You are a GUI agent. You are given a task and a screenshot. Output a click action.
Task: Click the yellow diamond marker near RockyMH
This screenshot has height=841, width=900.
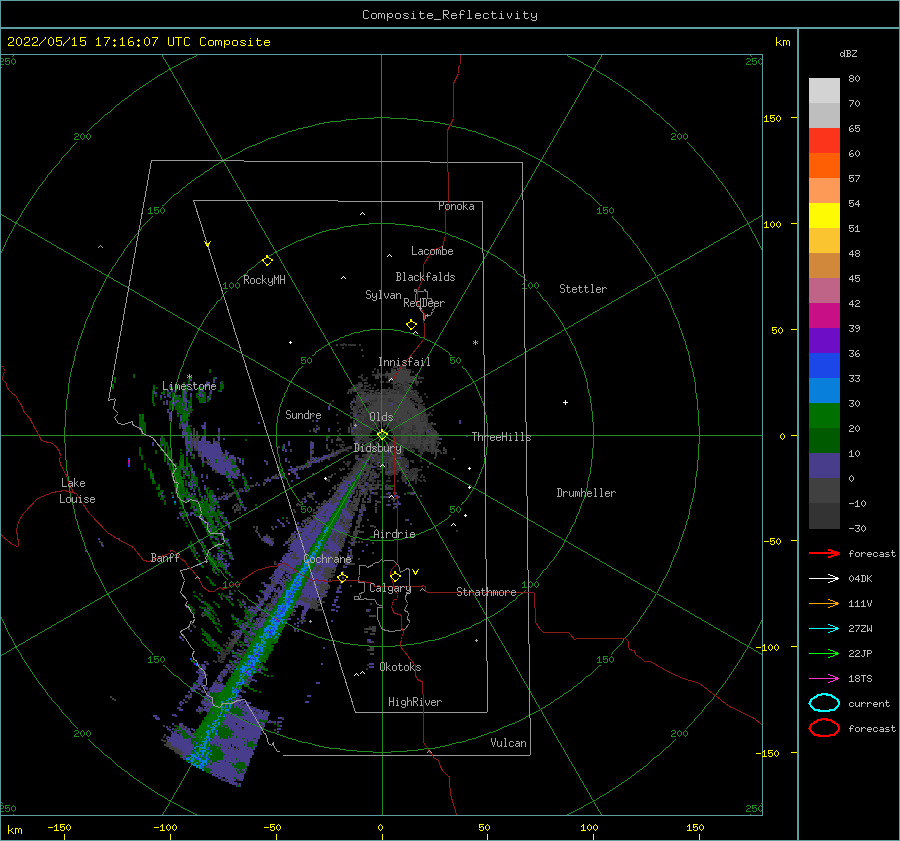267,261
